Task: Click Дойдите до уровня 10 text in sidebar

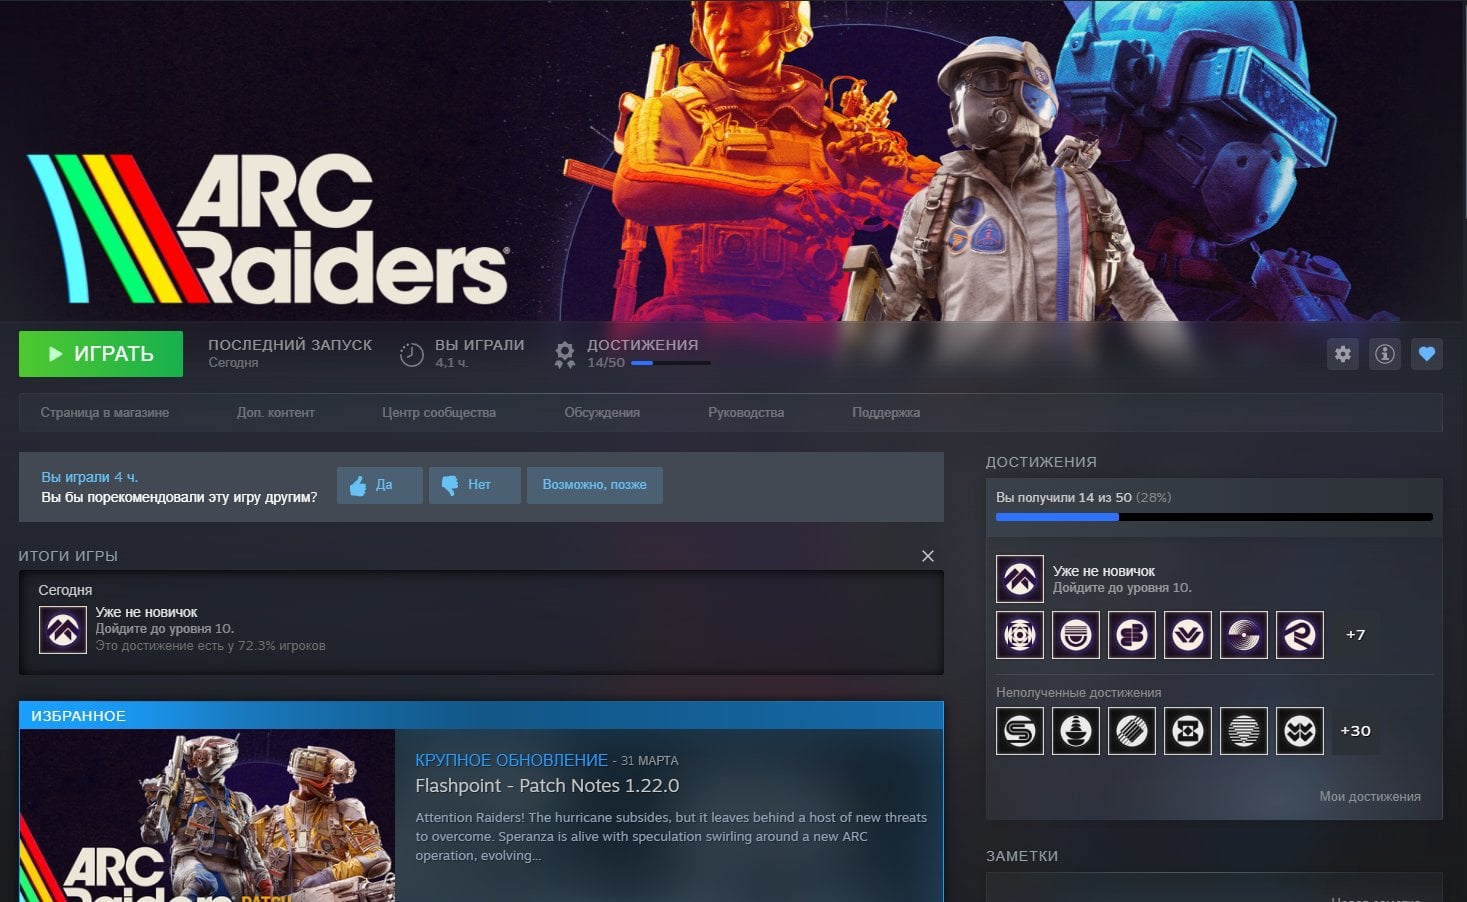Action: coord(1122,588)
